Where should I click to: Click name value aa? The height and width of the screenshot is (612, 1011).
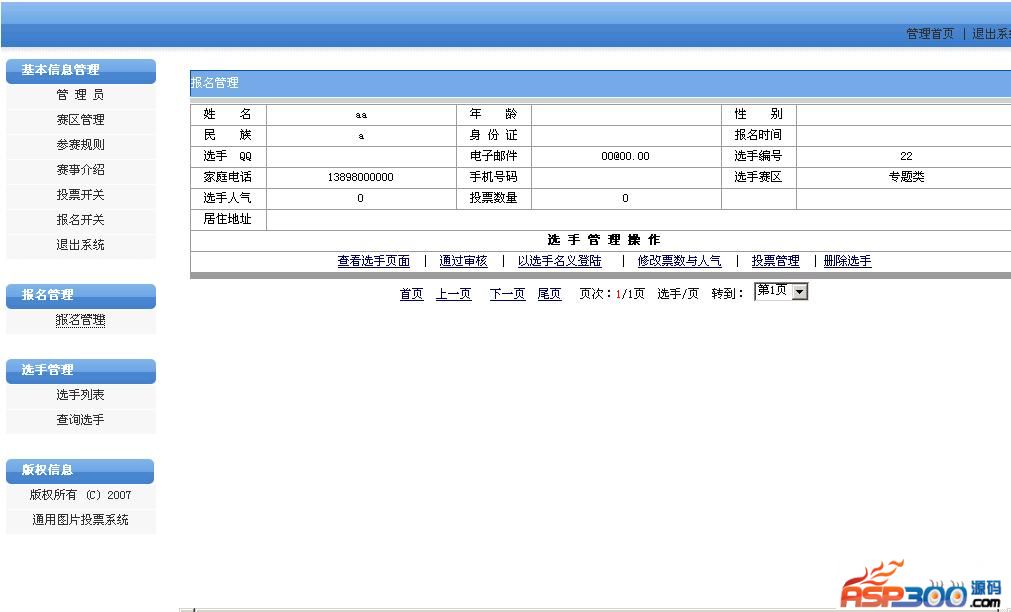click(360, 115)
